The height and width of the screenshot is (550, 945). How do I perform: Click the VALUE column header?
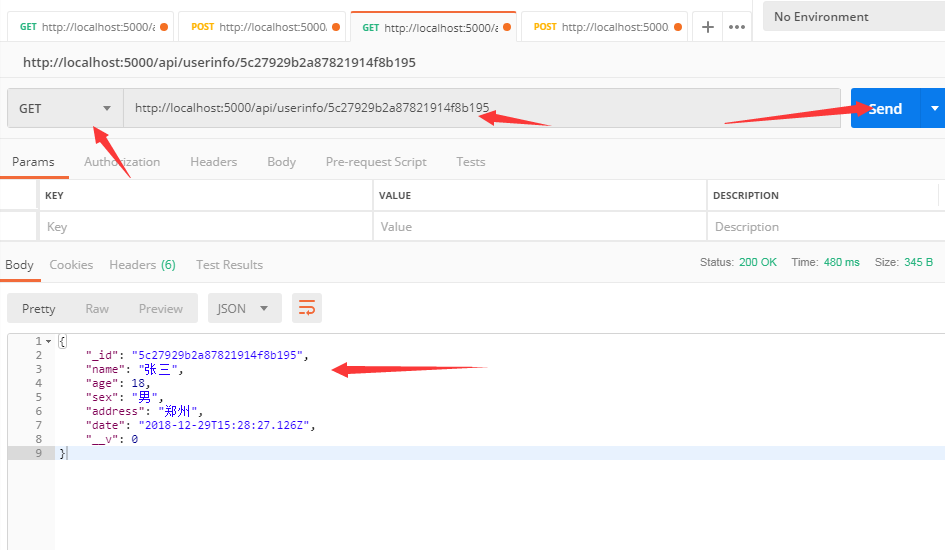395,196
